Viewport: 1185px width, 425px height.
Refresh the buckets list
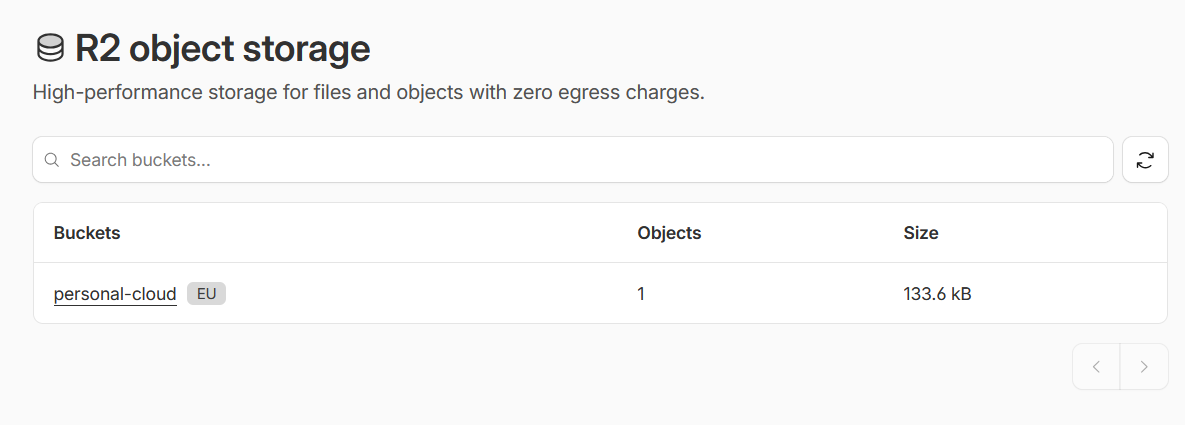click(x=1145, y=160)
